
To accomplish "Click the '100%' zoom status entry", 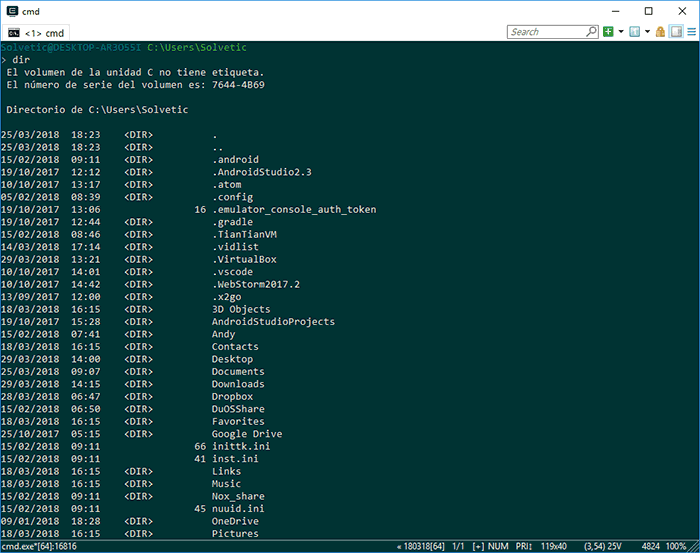I will pyautogui.click(x=676, y=546).
